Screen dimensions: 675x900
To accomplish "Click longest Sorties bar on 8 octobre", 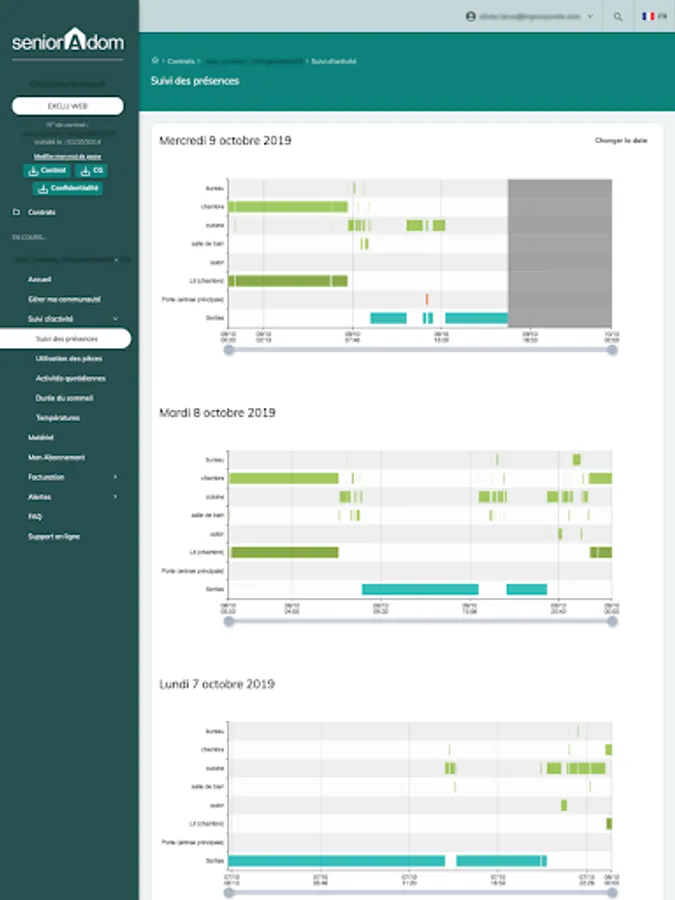I will pos(420,589).
